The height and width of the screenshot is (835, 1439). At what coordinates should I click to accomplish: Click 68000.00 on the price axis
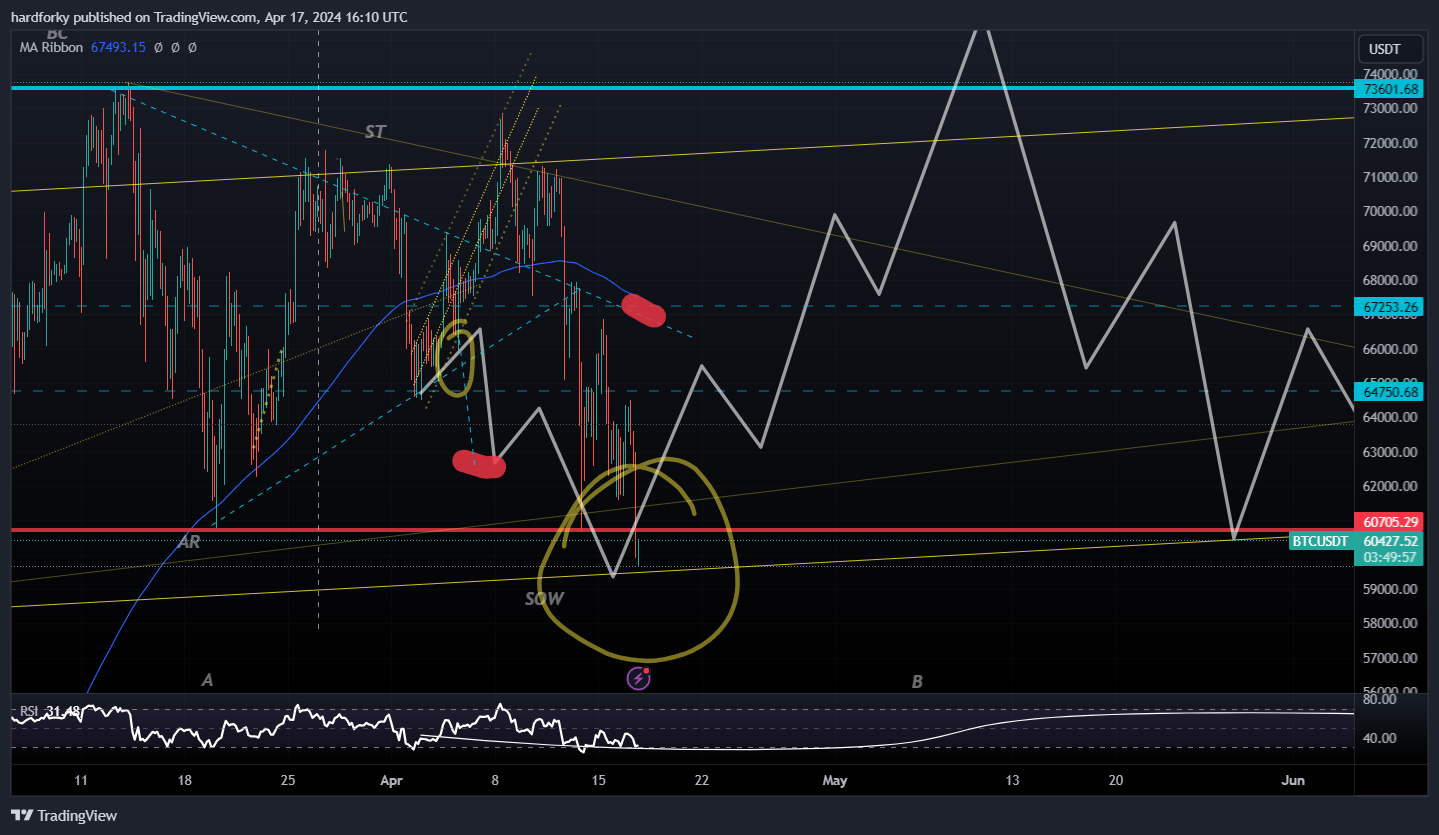coord(1389,280)
